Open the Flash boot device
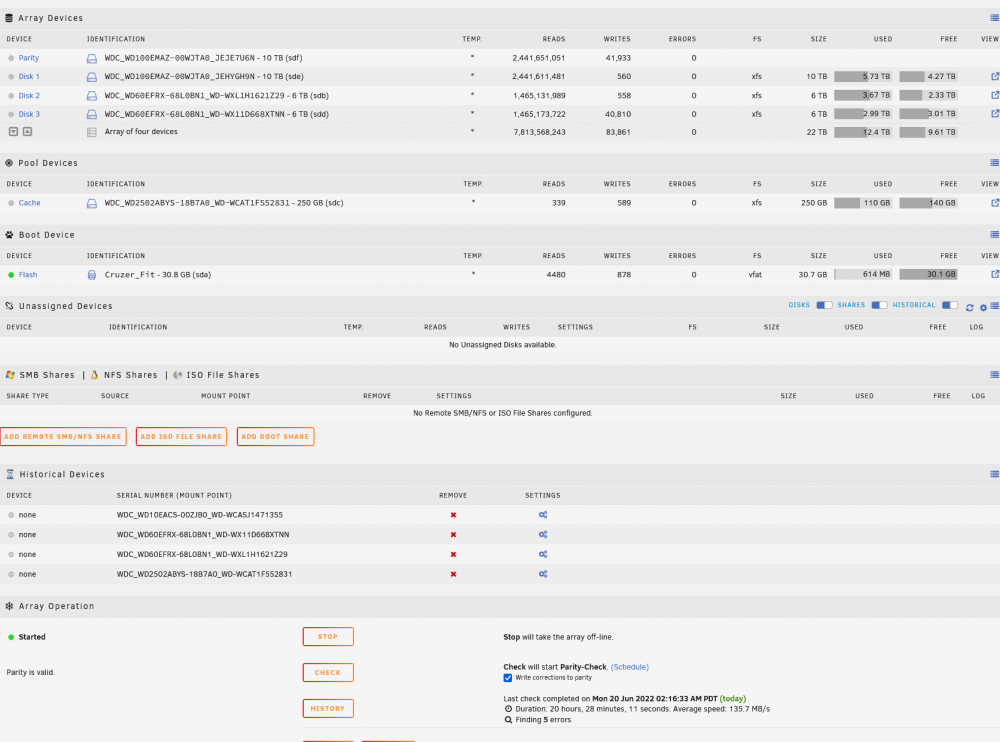The image size is (1000, 742). (28, 275)
